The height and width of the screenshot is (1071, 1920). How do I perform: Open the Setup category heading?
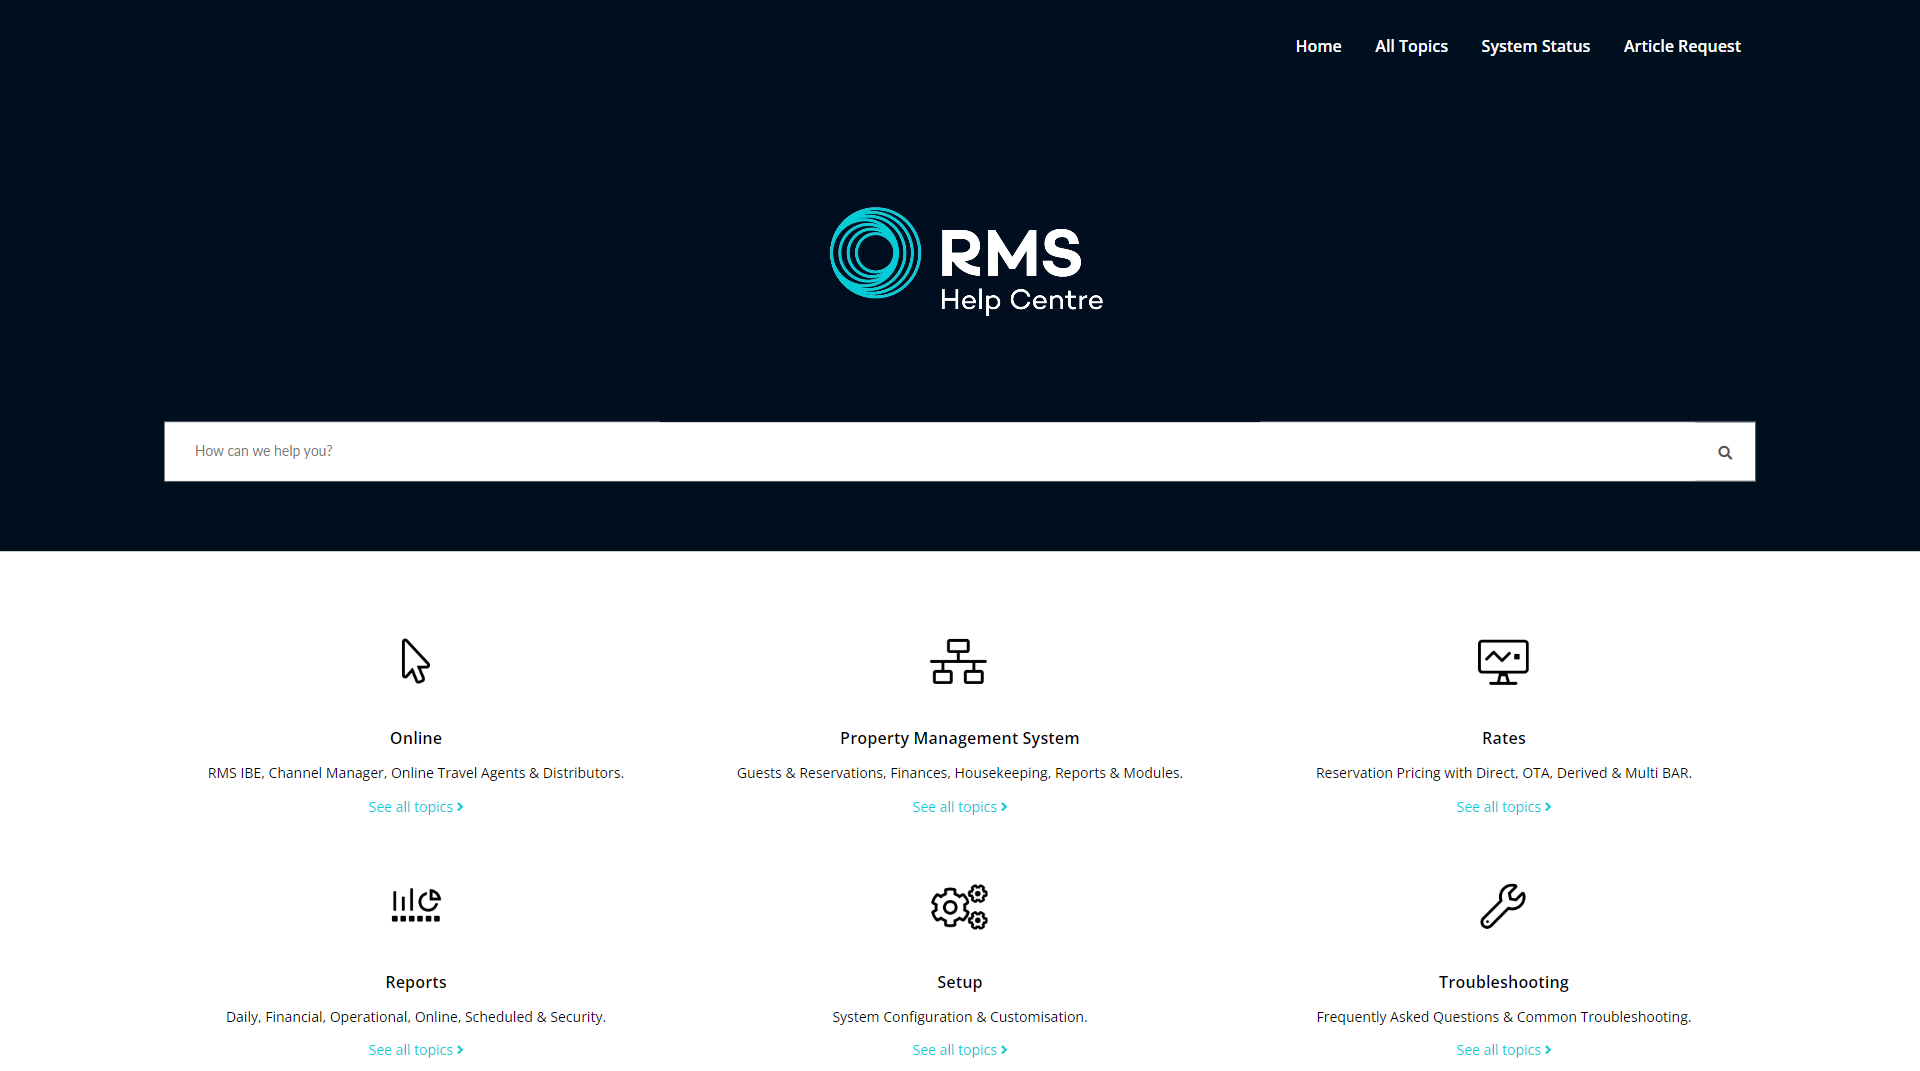pyautogui.click(x=960, y=982)
